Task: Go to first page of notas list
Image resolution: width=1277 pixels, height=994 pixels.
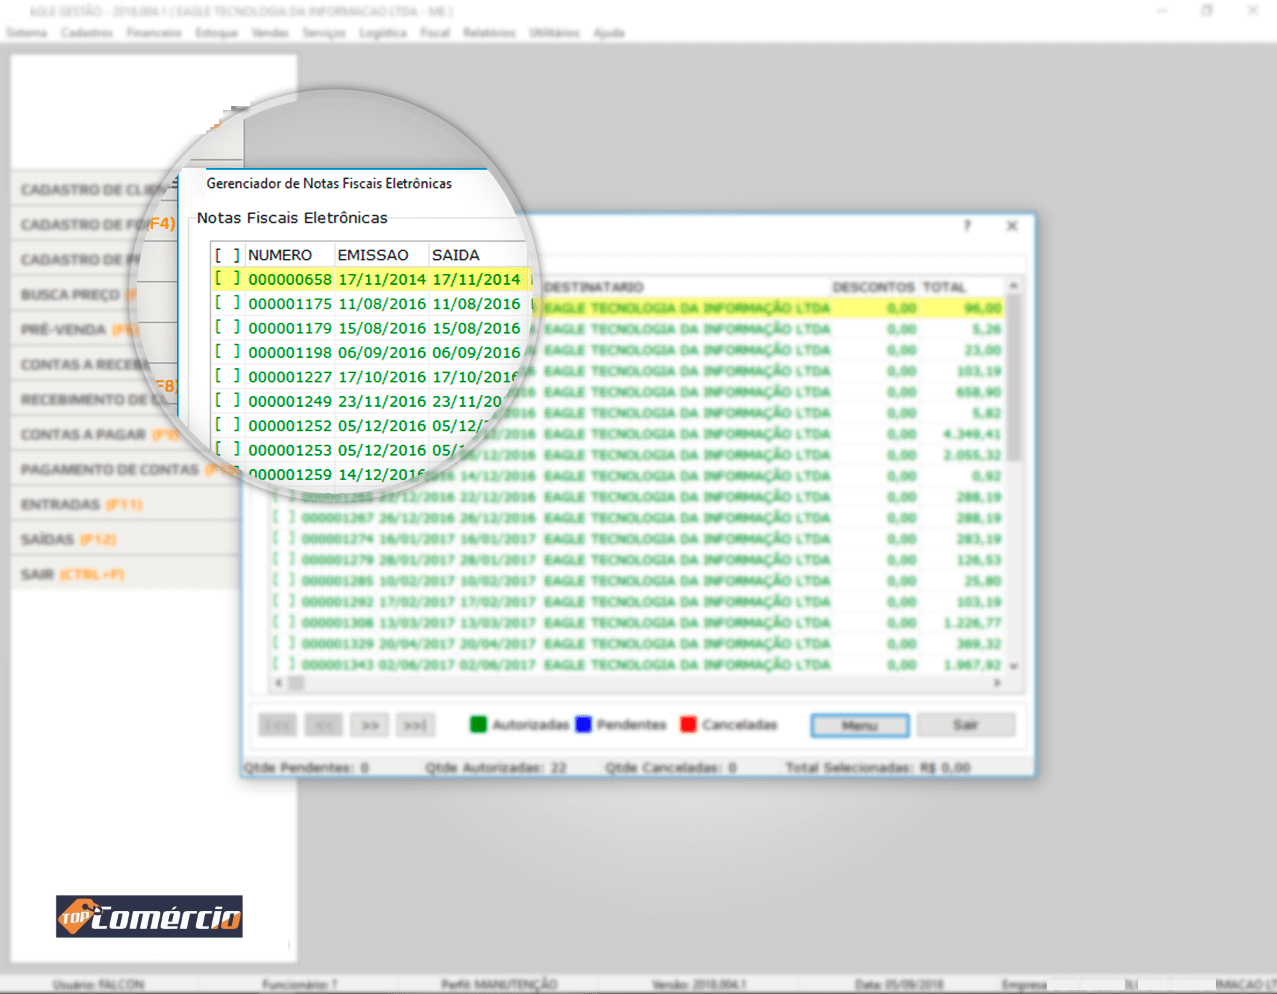Action: coord(277,725)
